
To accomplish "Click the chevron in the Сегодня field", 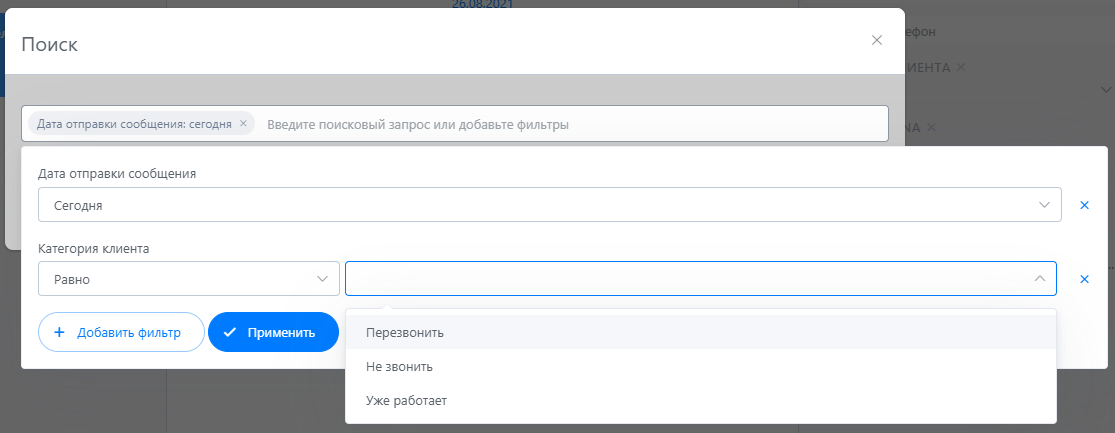I will pyautogui.click(x=1045, y=205).
